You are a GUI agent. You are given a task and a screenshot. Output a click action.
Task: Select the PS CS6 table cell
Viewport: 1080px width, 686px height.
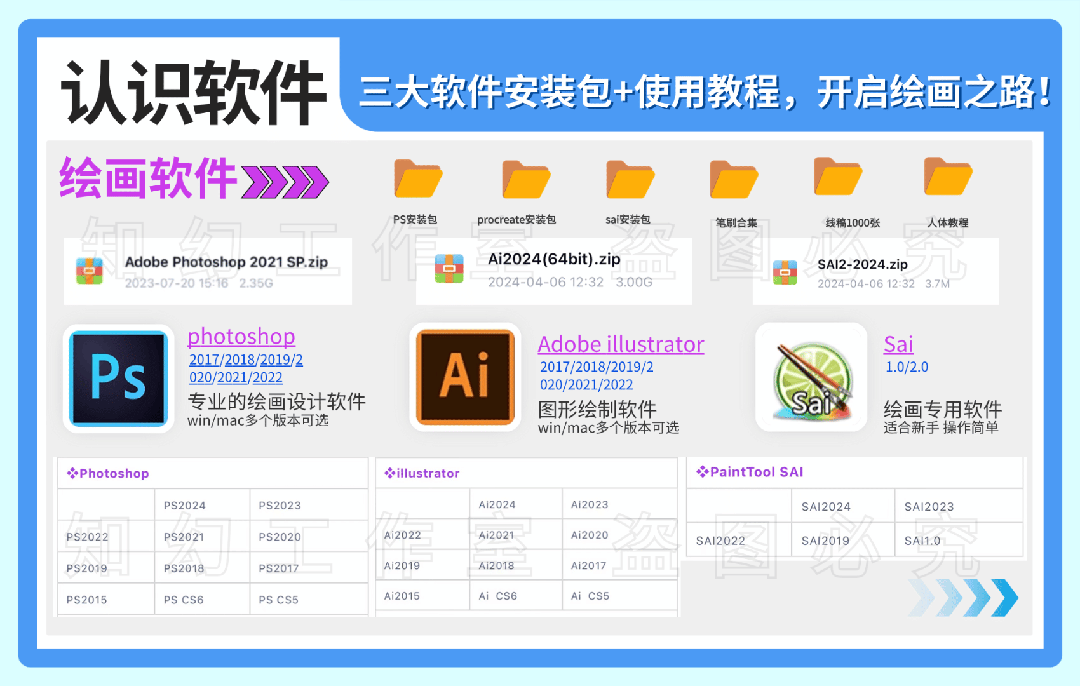coord(202,599)
